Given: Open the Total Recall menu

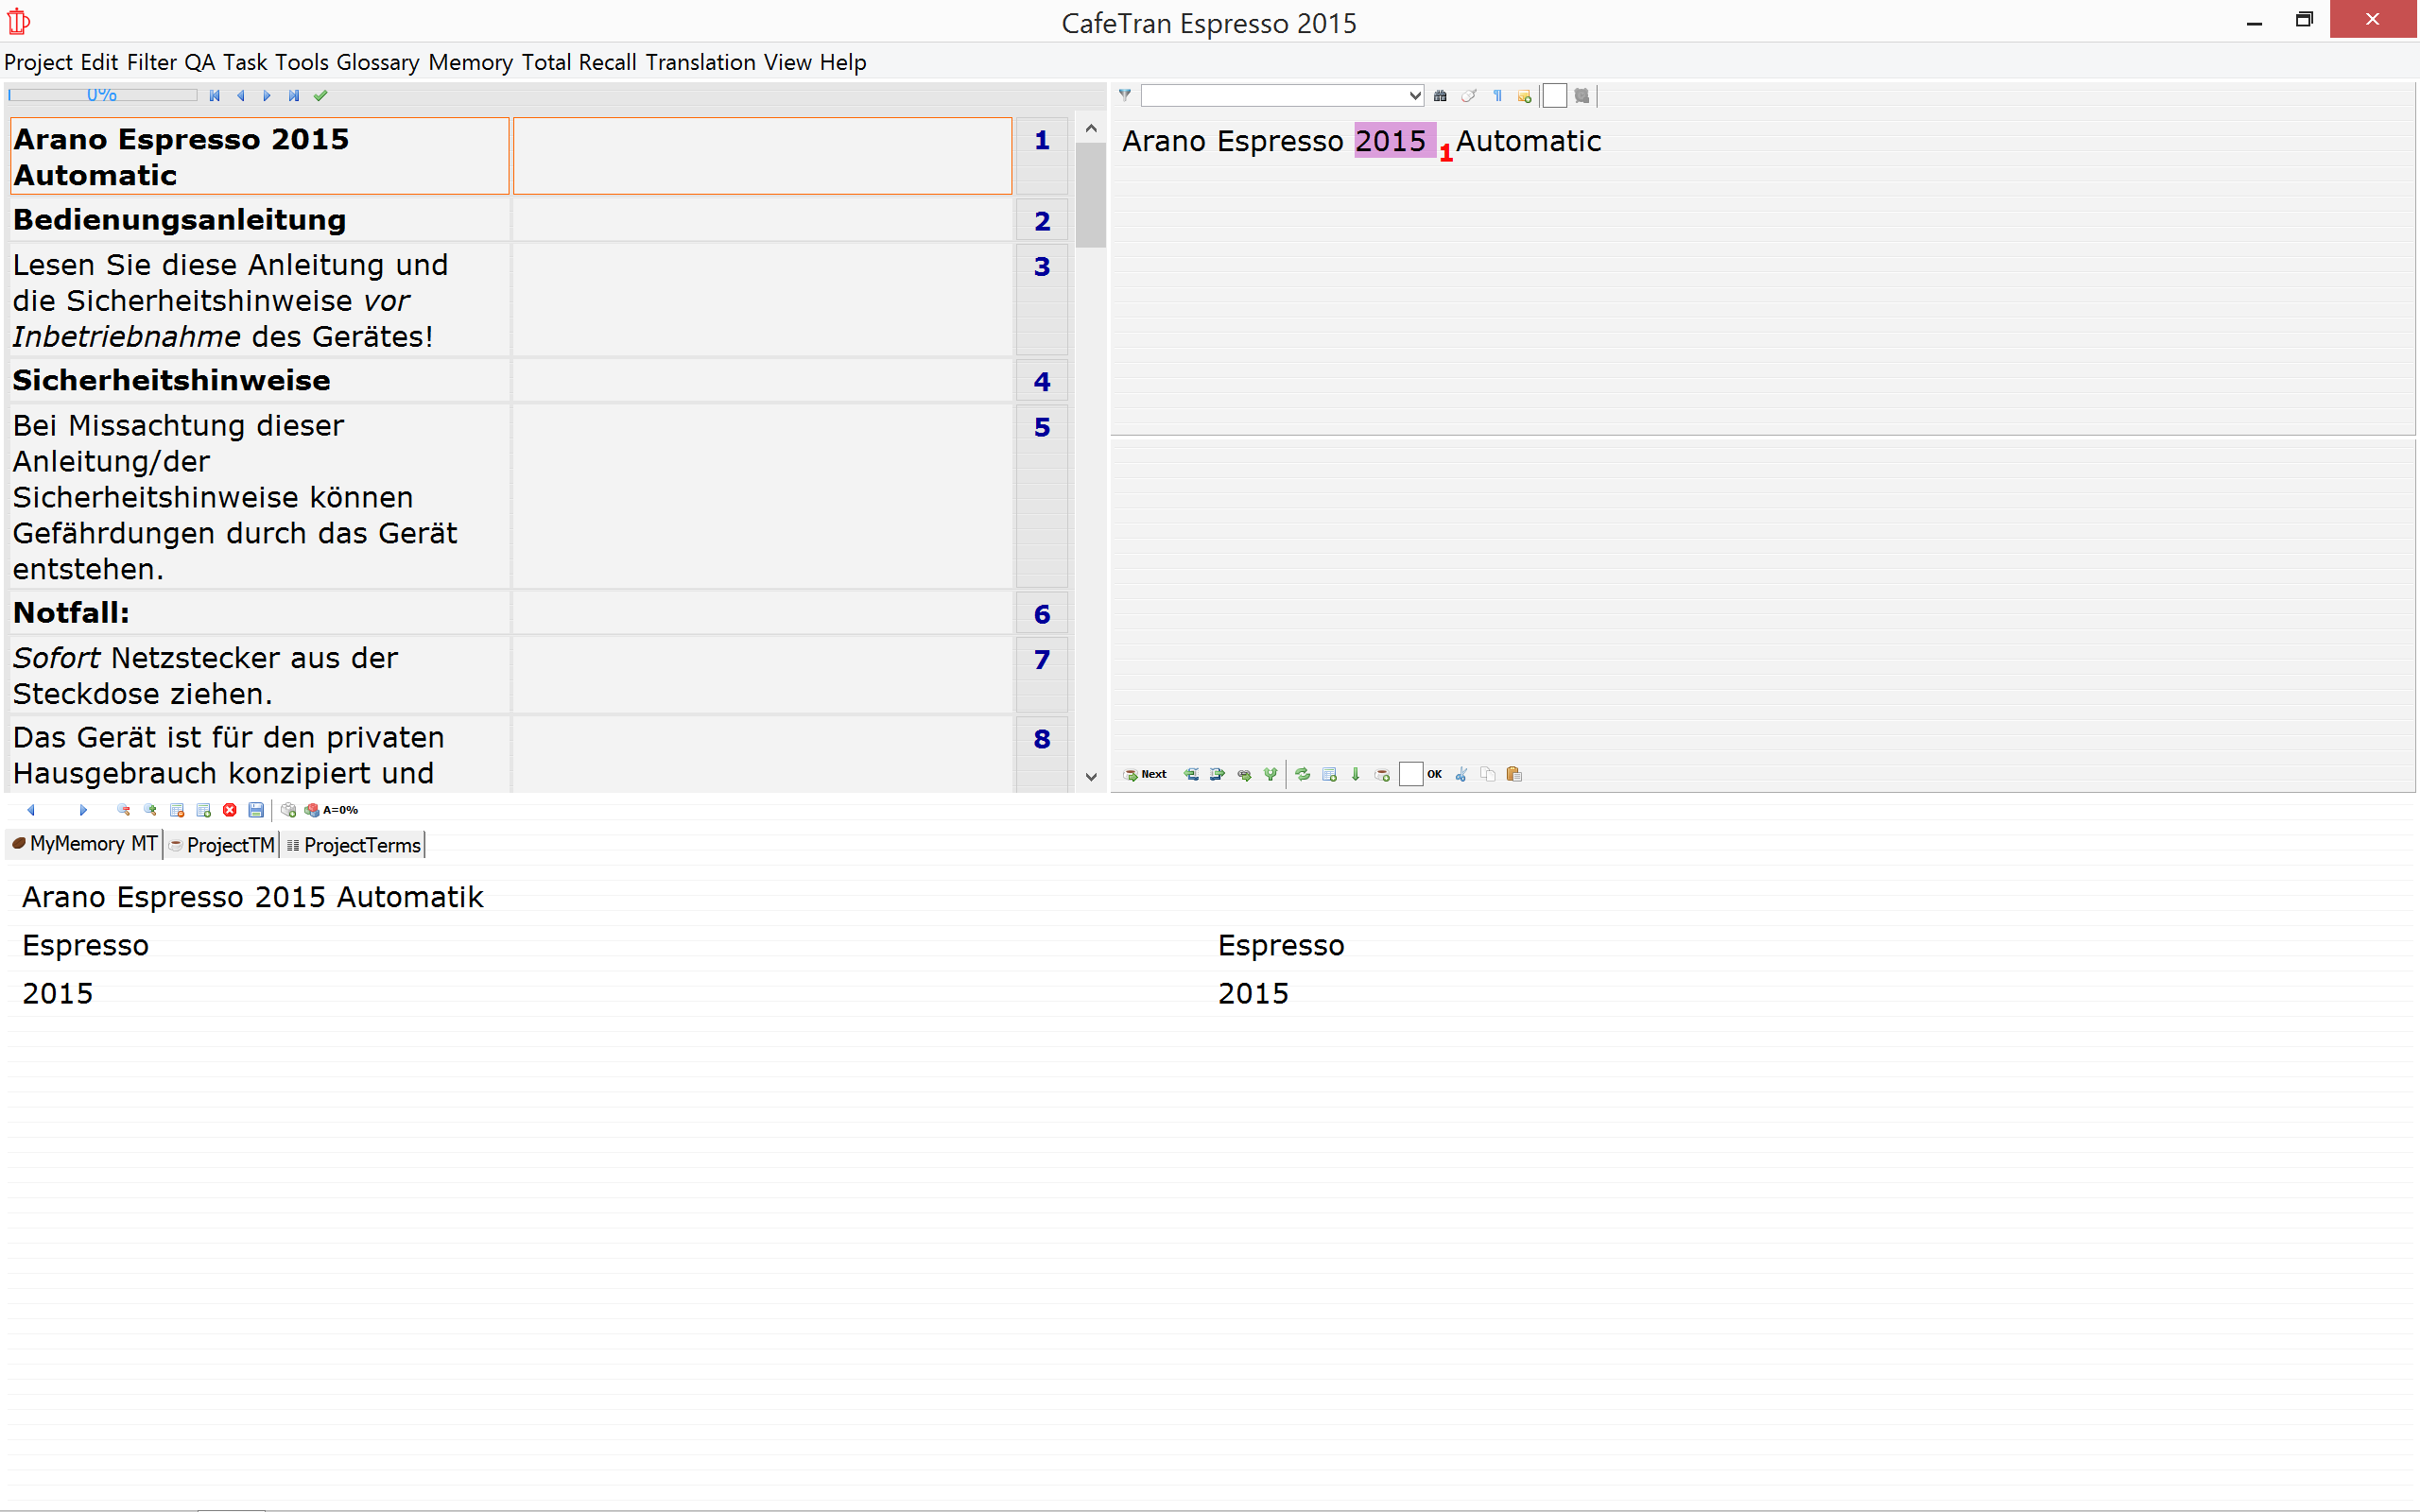Looking at the screenshot, I should coord(578,62).
